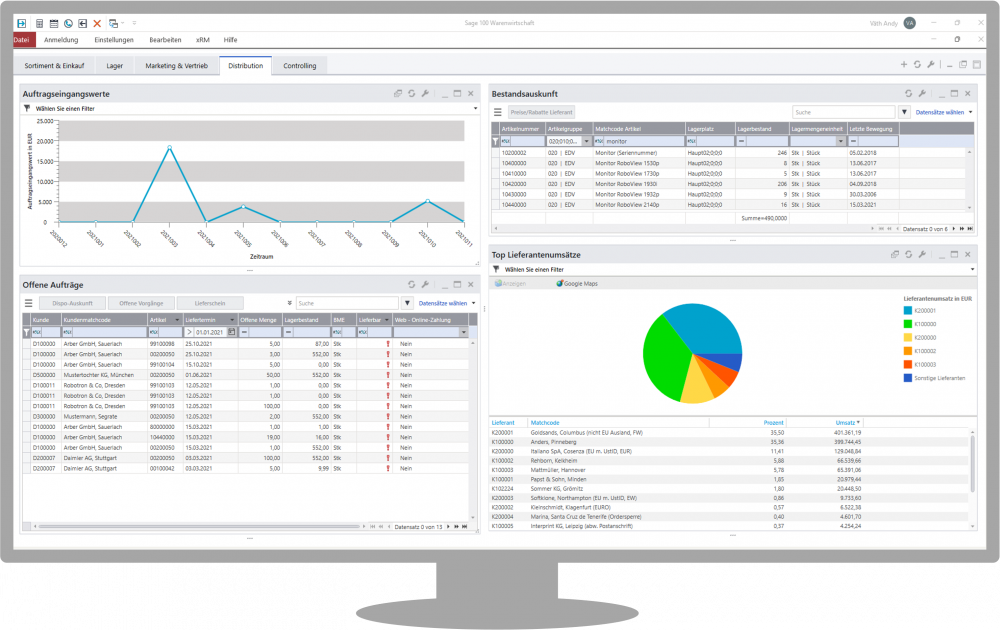This screenshot has width=1000, height=630.
Task: Refresh the Auftragseingangswerte panel
Action: point(411,93)
